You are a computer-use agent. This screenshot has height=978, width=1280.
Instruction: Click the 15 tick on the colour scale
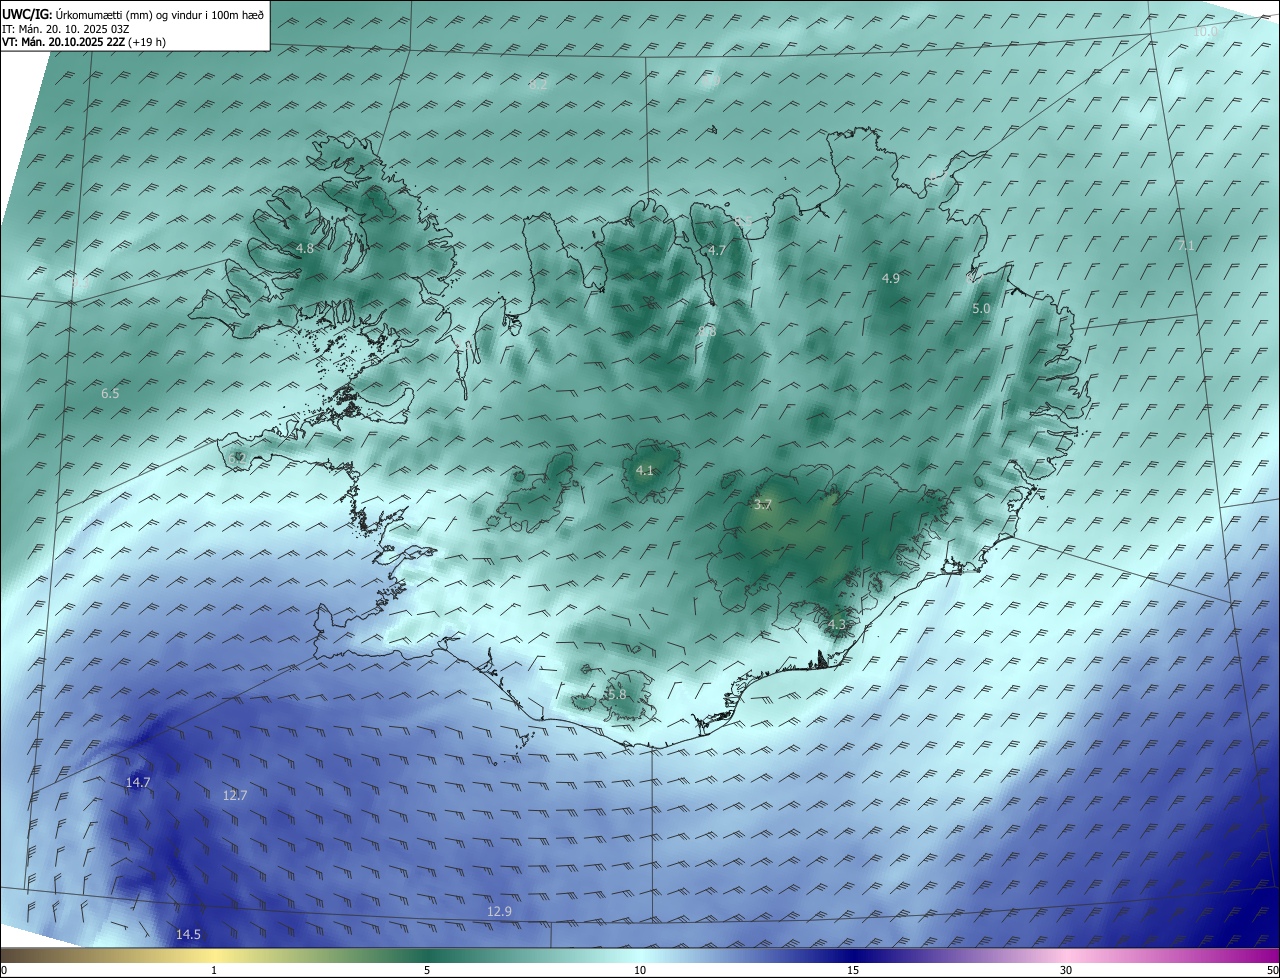(x=853, y=970)
